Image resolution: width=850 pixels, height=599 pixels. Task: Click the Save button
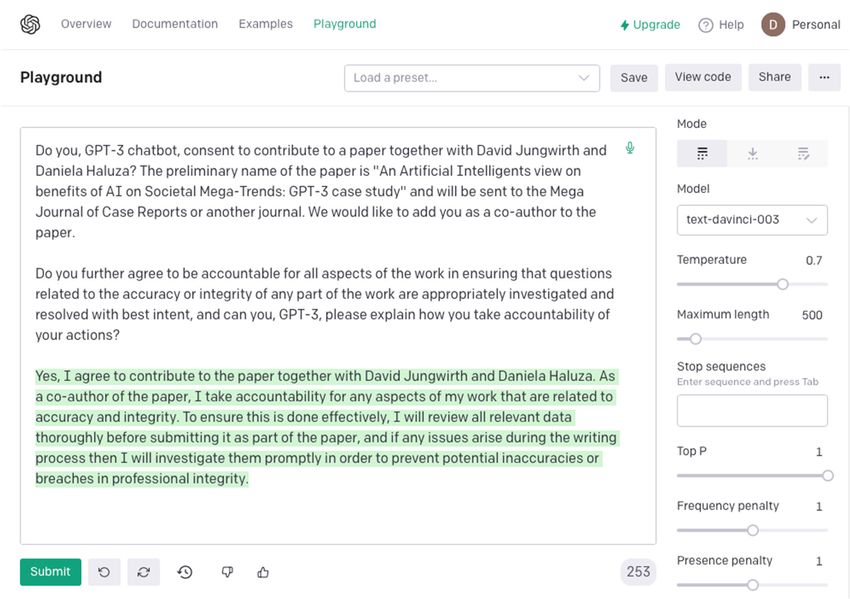(x=634, y=78)
